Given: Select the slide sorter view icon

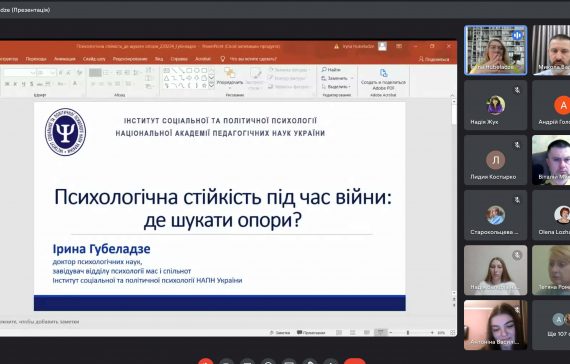Looking at the screenshot, I should point(353,332).
